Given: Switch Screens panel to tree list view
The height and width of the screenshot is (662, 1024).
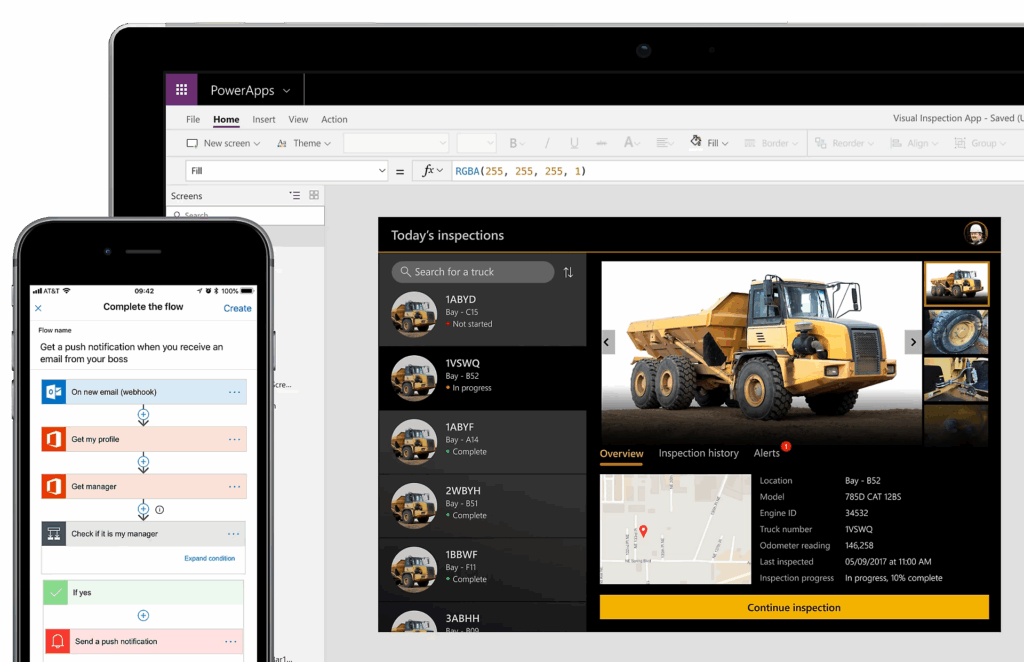Looking at the screenshot, I should 294,195.
